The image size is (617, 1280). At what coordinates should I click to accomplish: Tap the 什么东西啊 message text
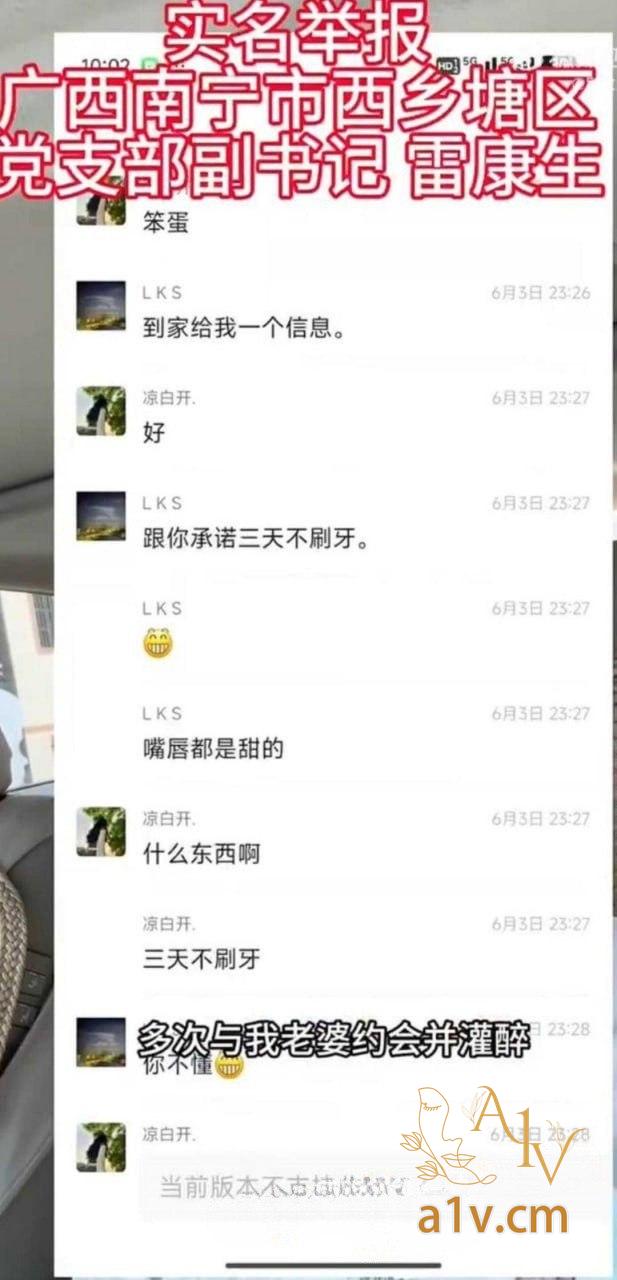pyautogui.click(x=201, y=855)
